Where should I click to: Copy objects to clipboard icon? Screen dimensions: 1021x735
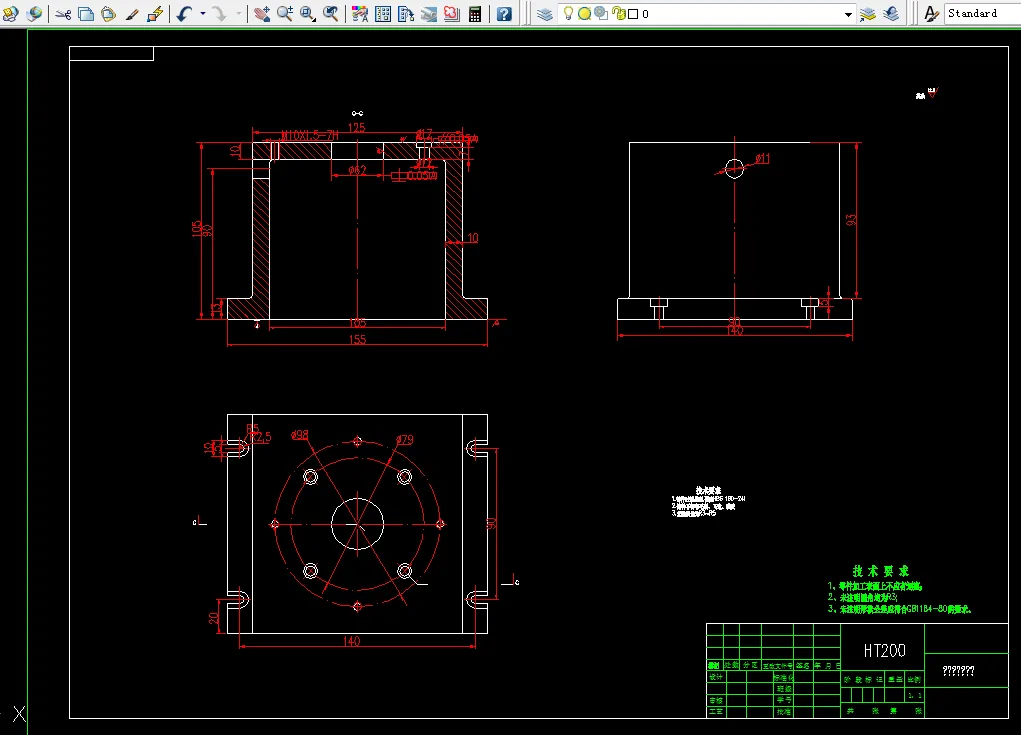pos(86,14)
